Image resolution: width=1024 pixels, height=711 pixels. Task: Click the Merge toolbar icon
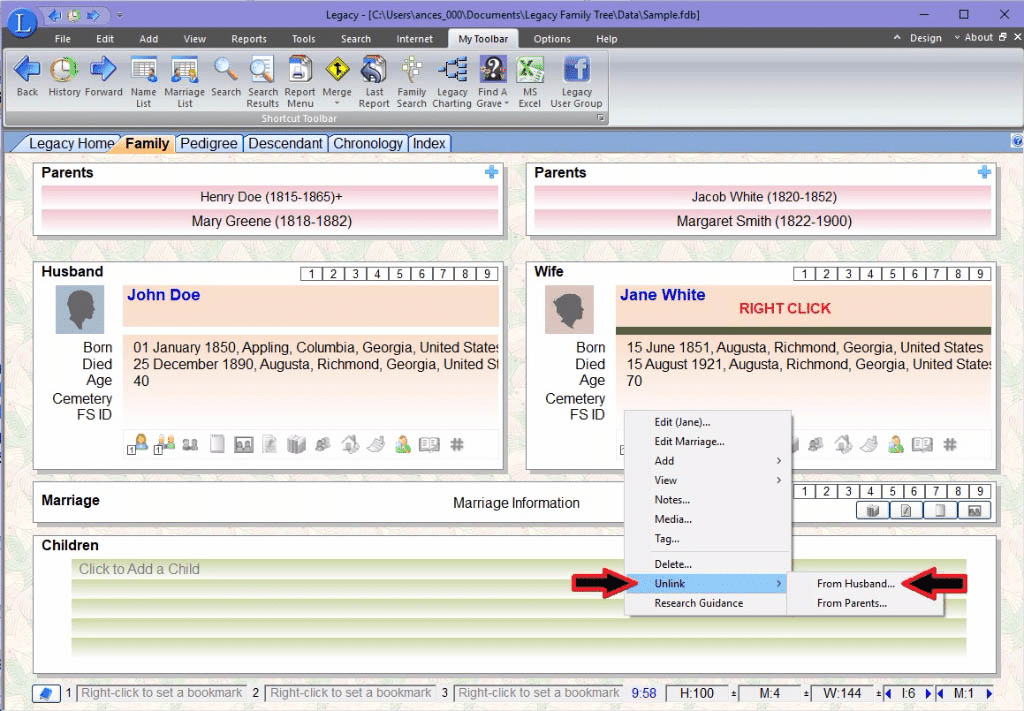pyautogui.click(x=337, y=69)
